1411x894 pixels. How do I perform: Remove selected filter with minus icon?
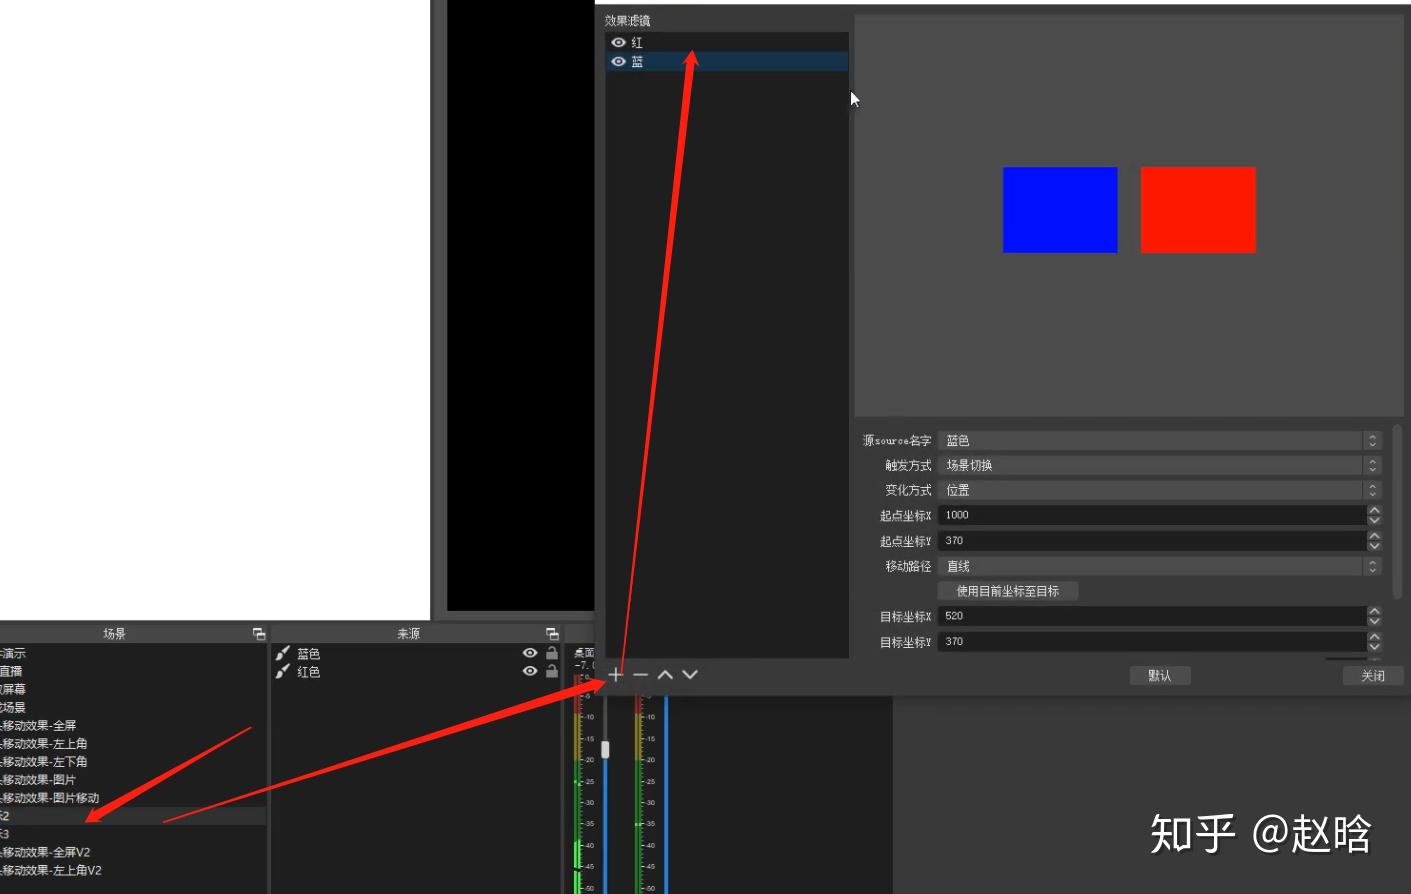tap(640, 674)
